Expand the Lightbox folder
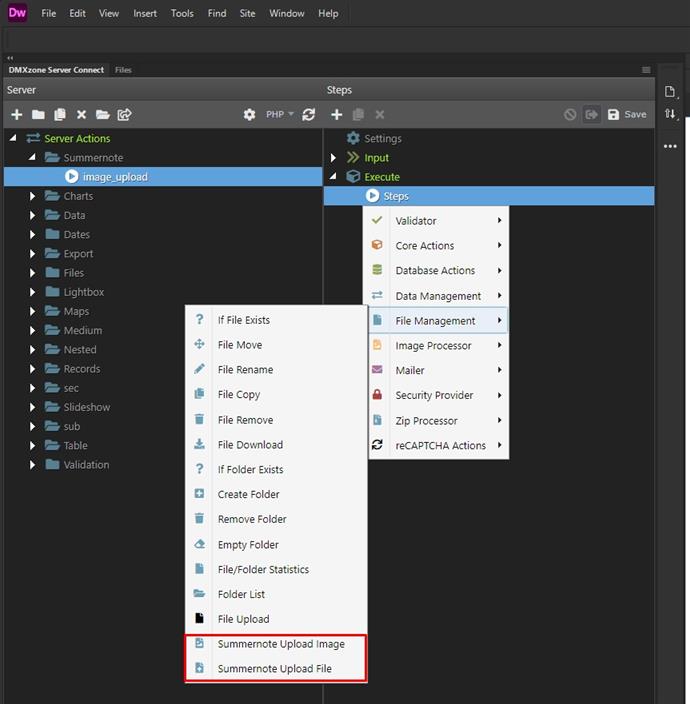The height and width of the screenshot is (704, 690). point(32,292)
